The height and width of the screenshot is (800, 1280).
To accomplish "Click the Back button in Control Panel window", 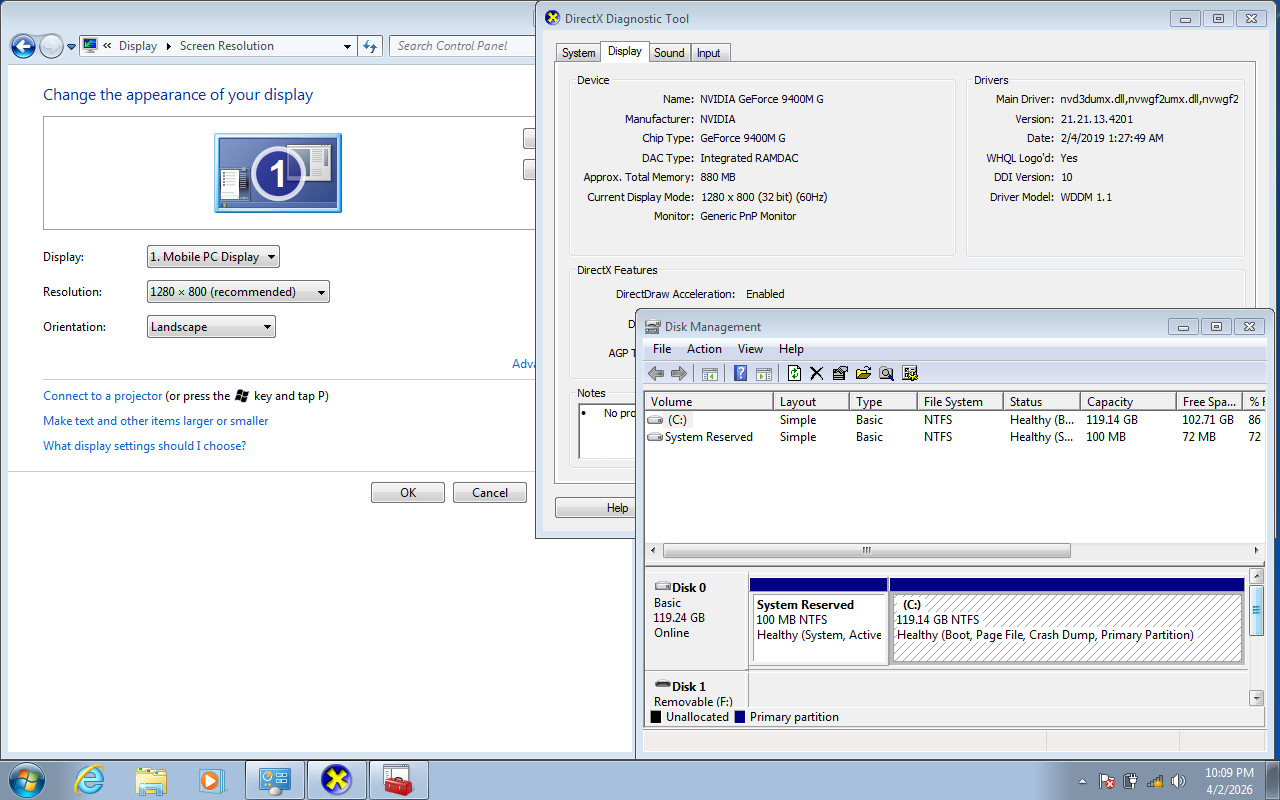I will pos(23,46).
